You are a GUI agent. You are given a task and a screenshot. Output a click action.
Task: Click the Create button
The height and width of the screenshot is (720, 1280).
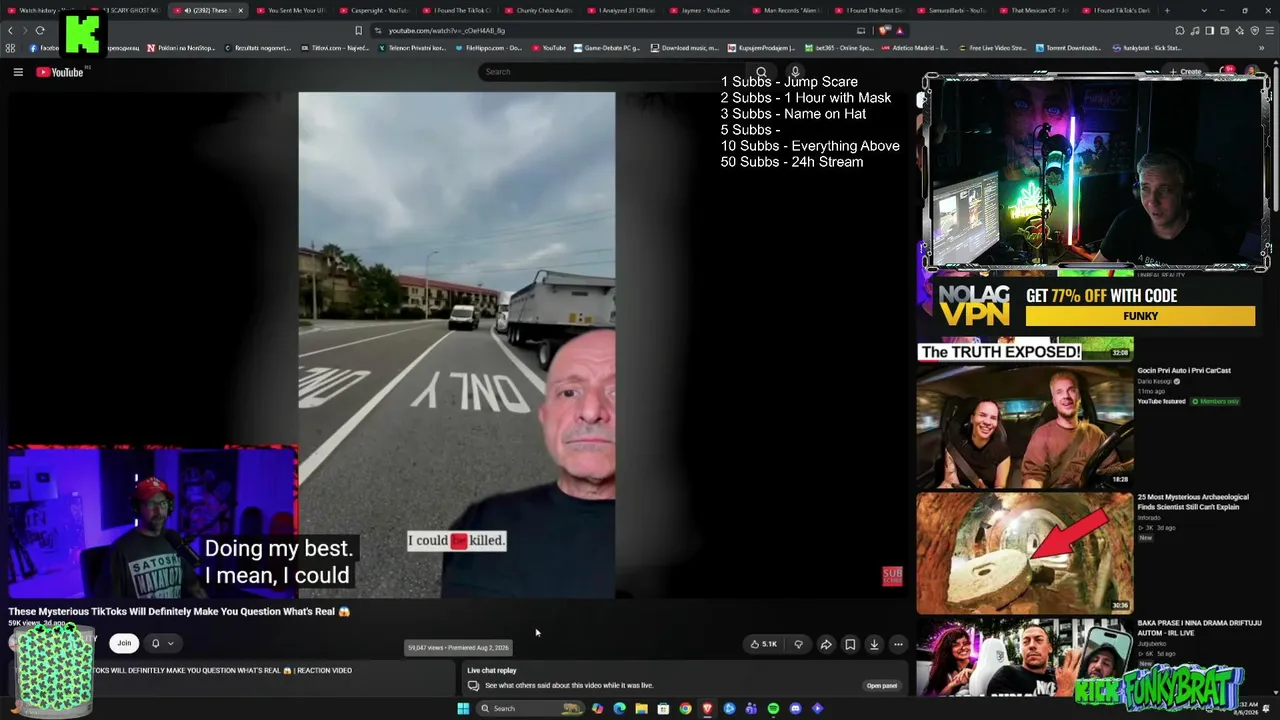pyautogui.click(x=1185, y=71)
